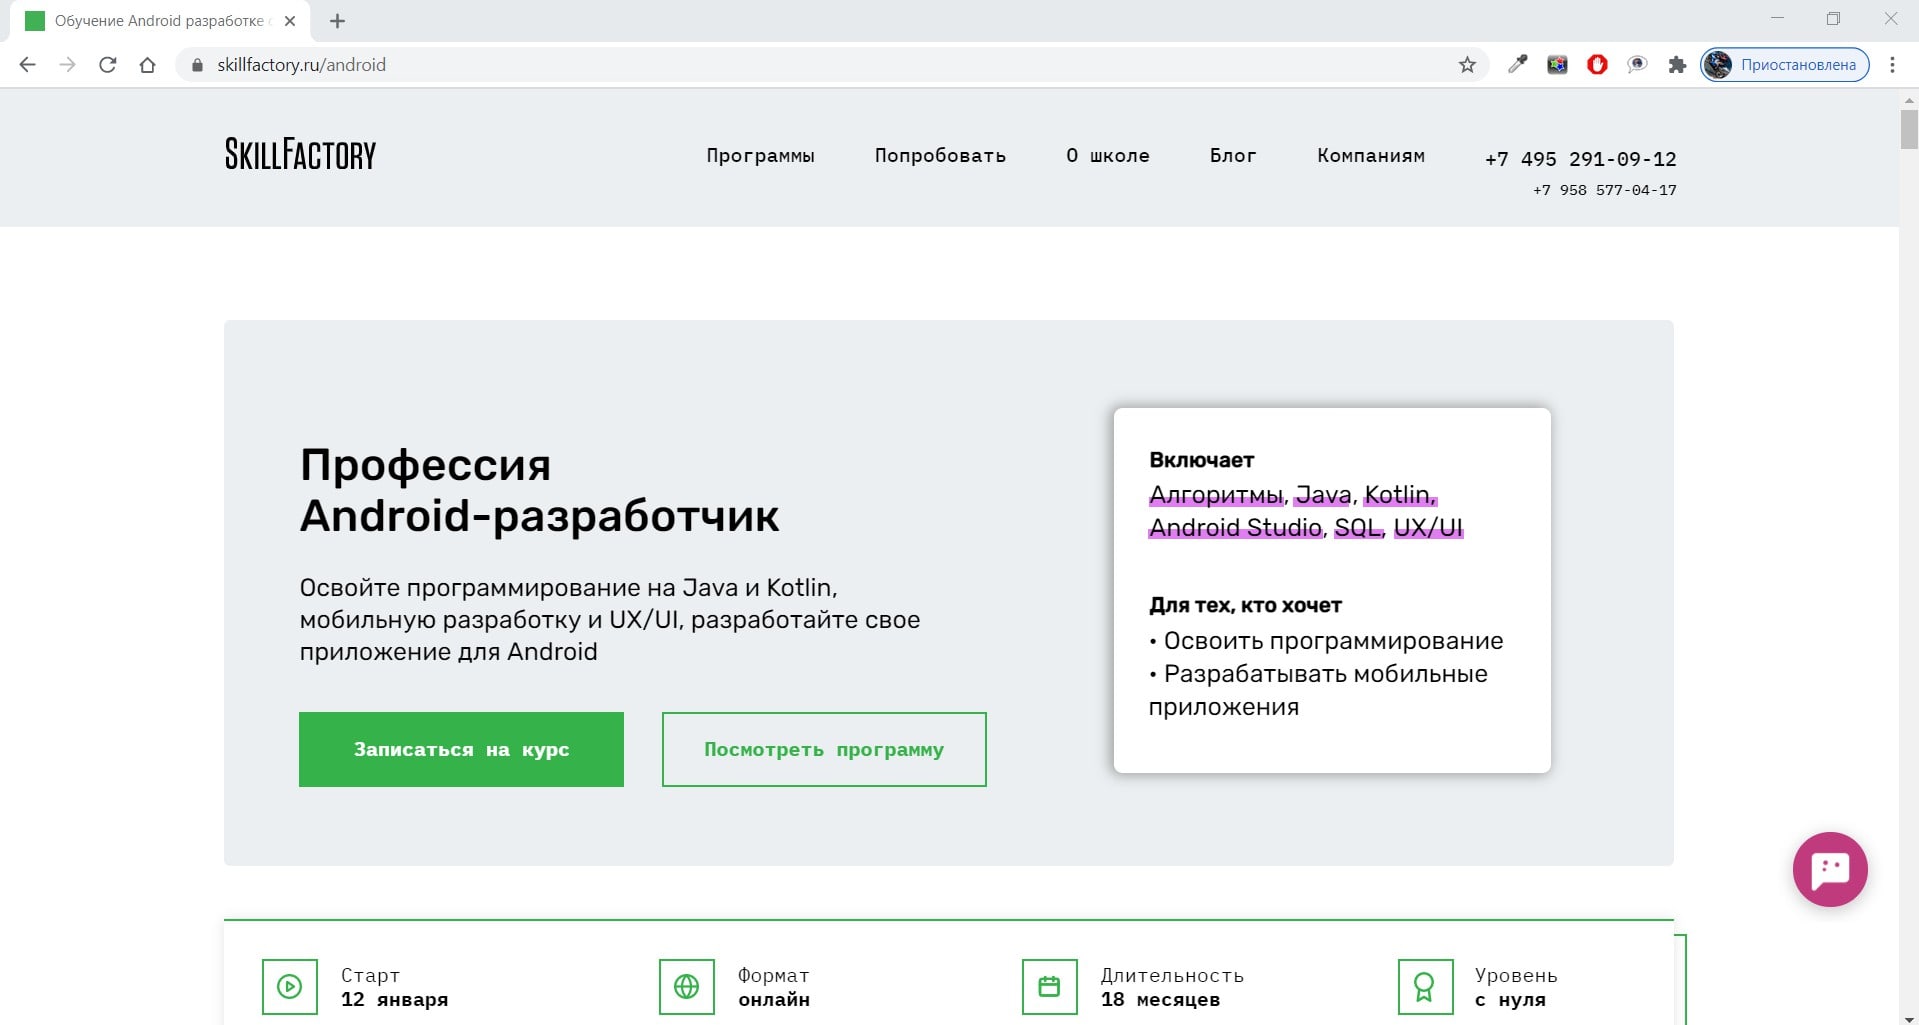Click the Профессия Android-разработчик heading
1919x1025 pixels.
coord(539,490)
